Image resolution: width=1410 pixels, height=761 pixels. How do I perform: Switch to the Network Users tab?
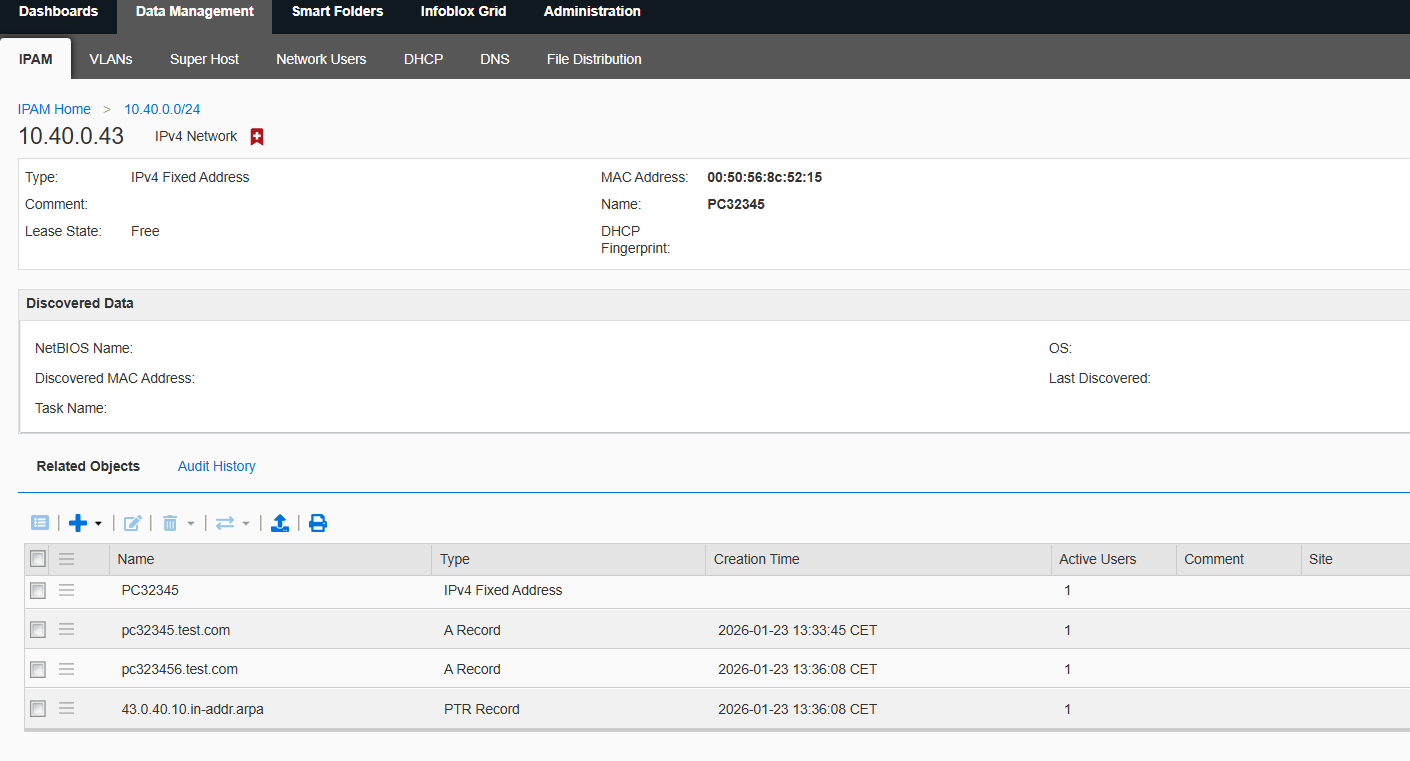point(321,59)
